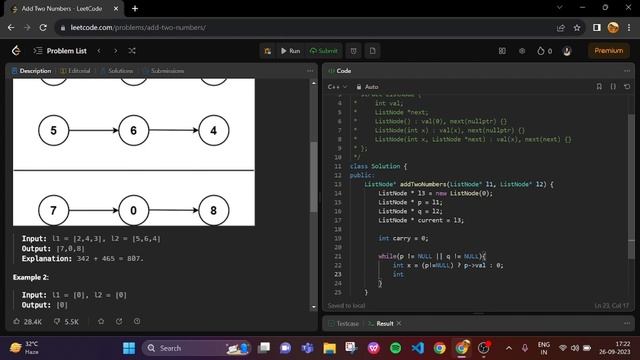Open console panel more options (three dots)

627,323
